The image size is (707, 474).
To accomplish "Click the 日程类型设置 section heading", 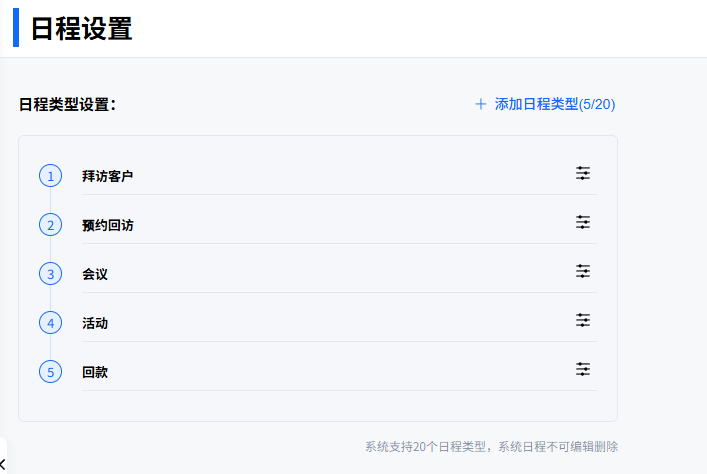I will [67, 104].
